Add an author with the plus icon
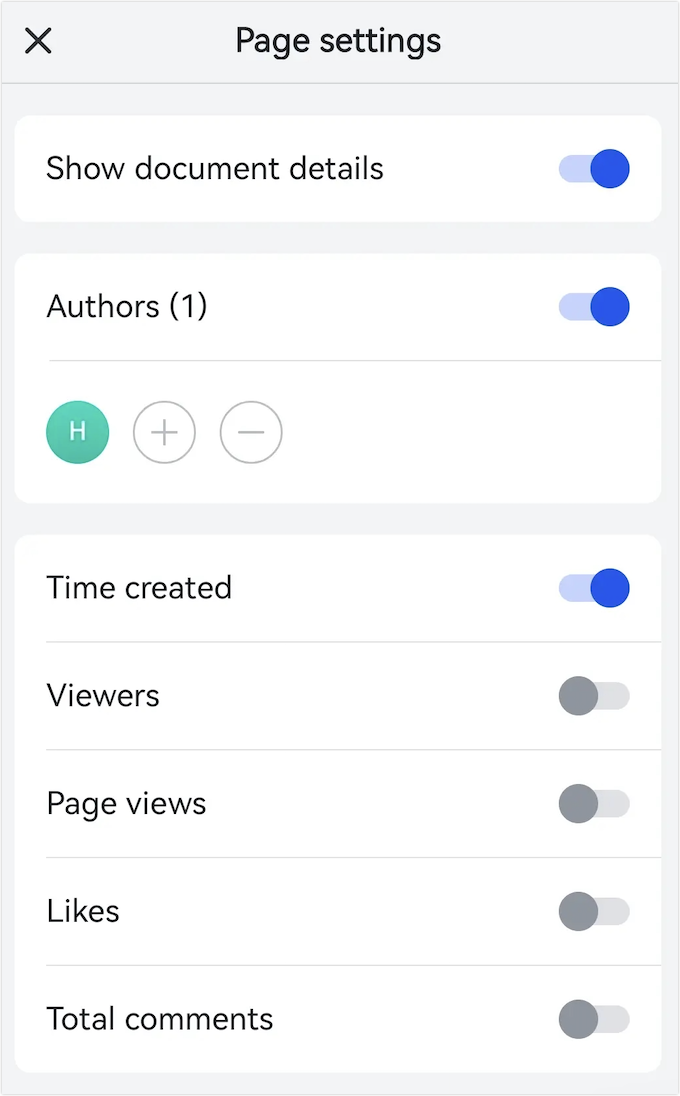680x1096 pixels. click(164, 432)
